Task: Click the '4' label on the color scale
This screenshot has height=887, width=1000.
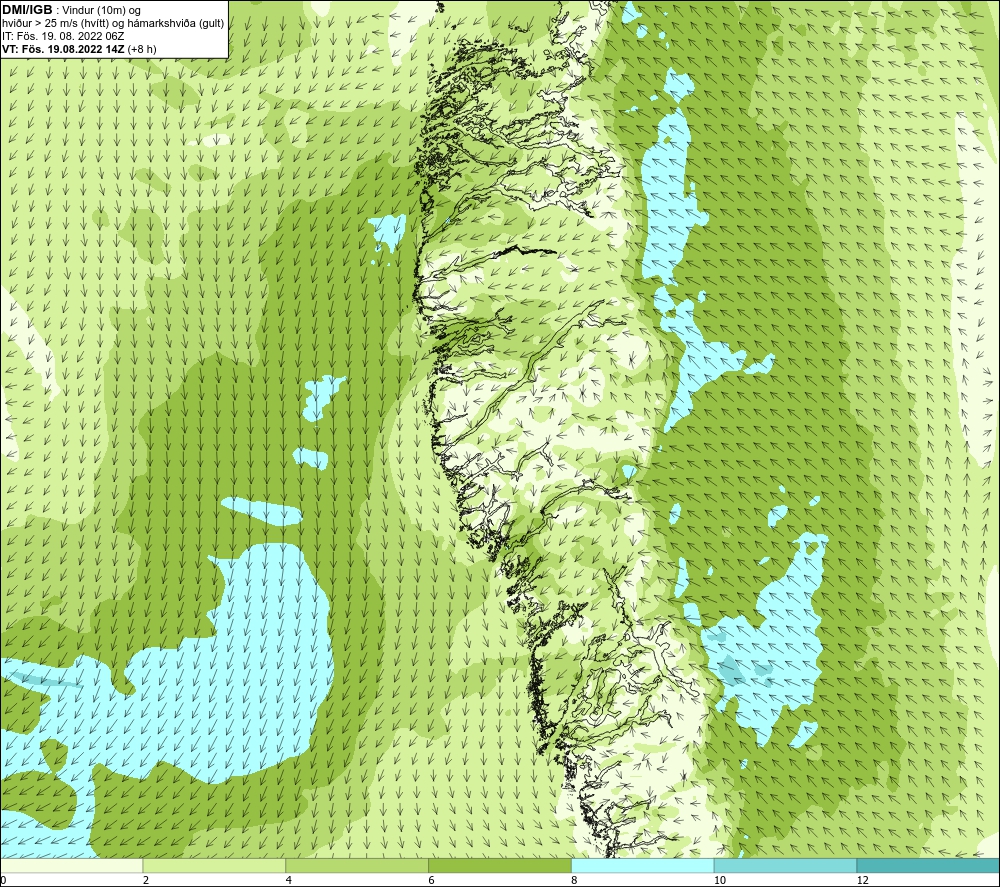Action: pos(289,880)
